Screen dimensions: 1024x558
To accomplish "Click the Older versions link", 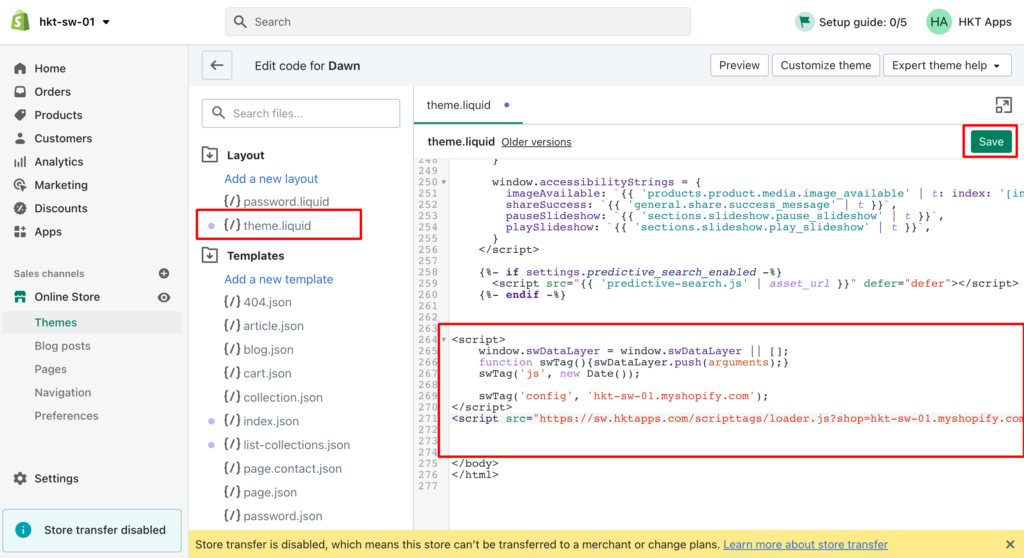I will tap(536, 142).
